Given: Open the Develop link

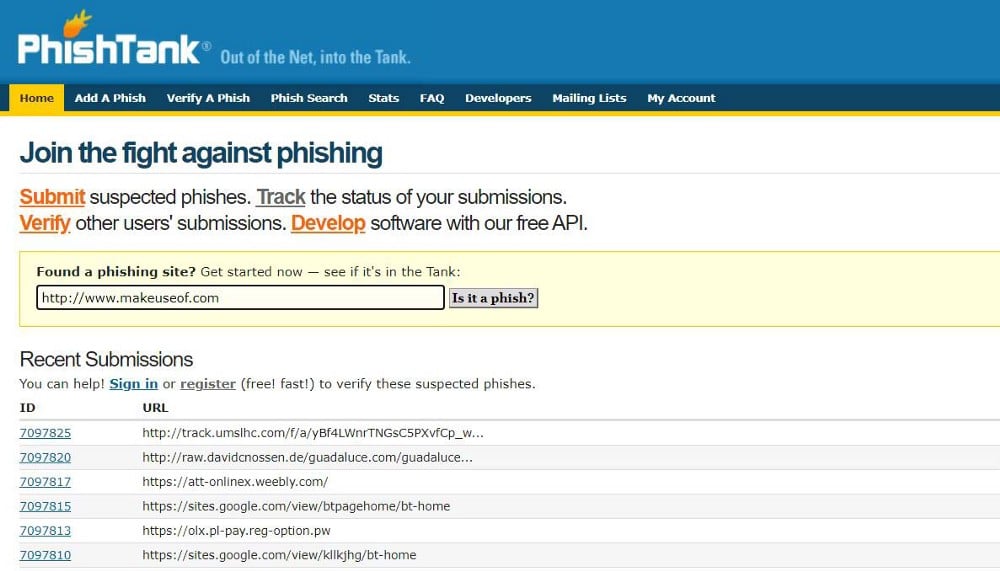Looking at the screenshot, I should [328, 223].
